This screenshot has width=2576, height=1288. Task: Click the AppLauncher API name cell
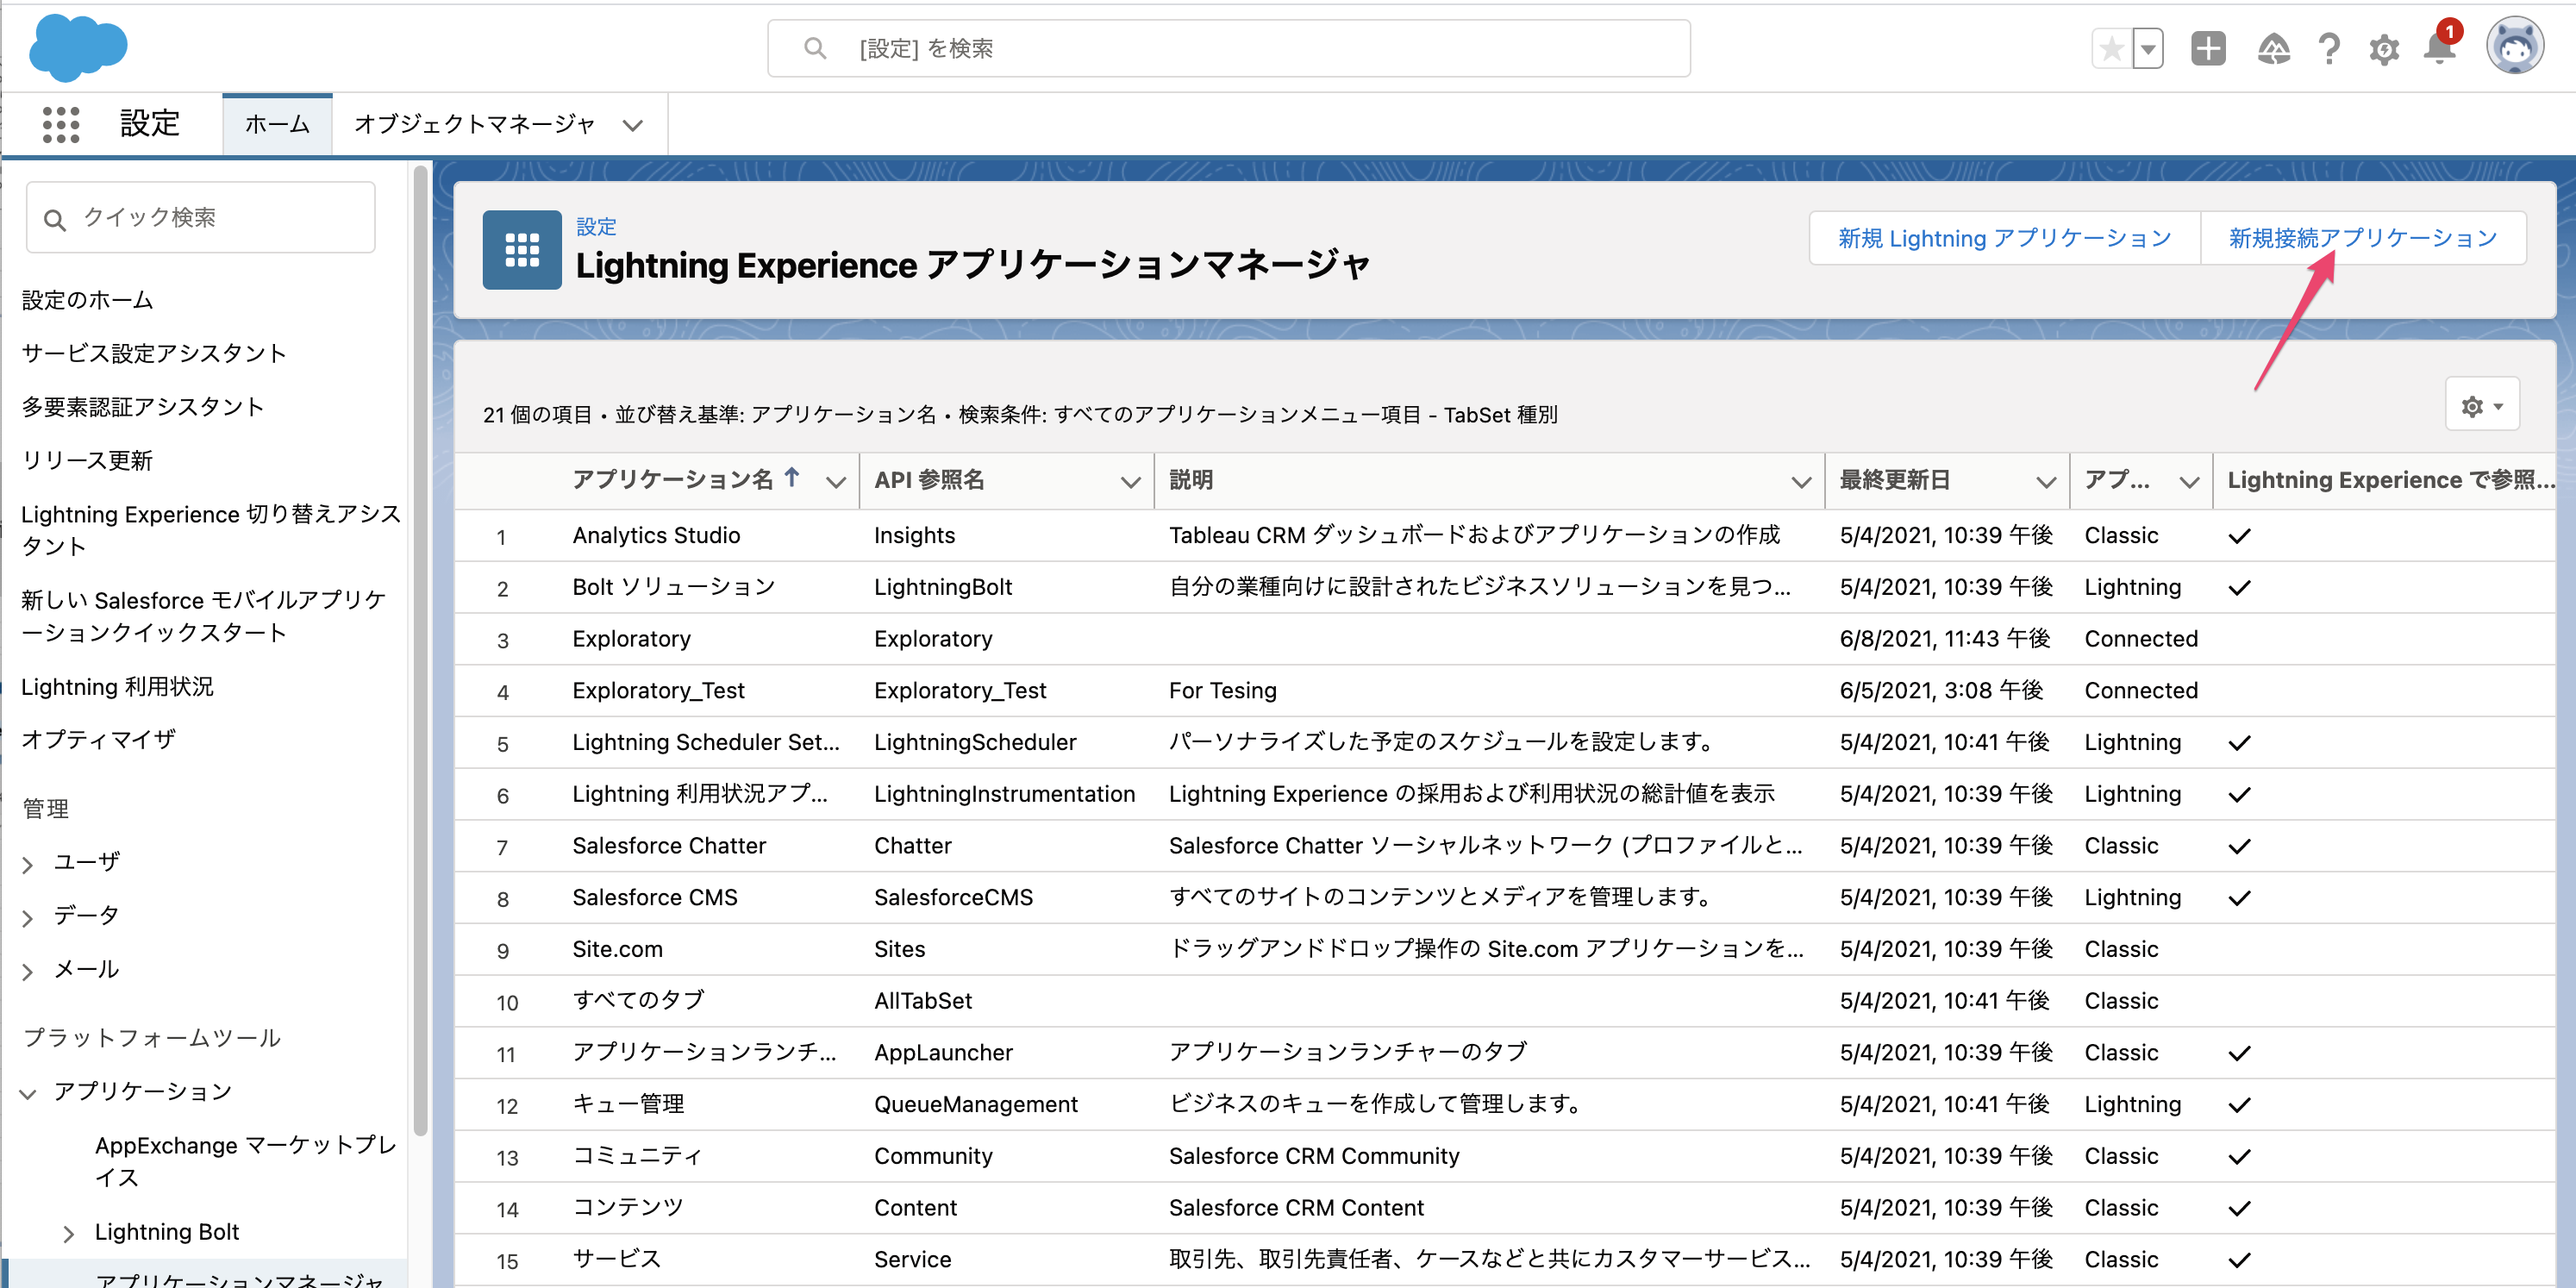[x=943, y=1052]
